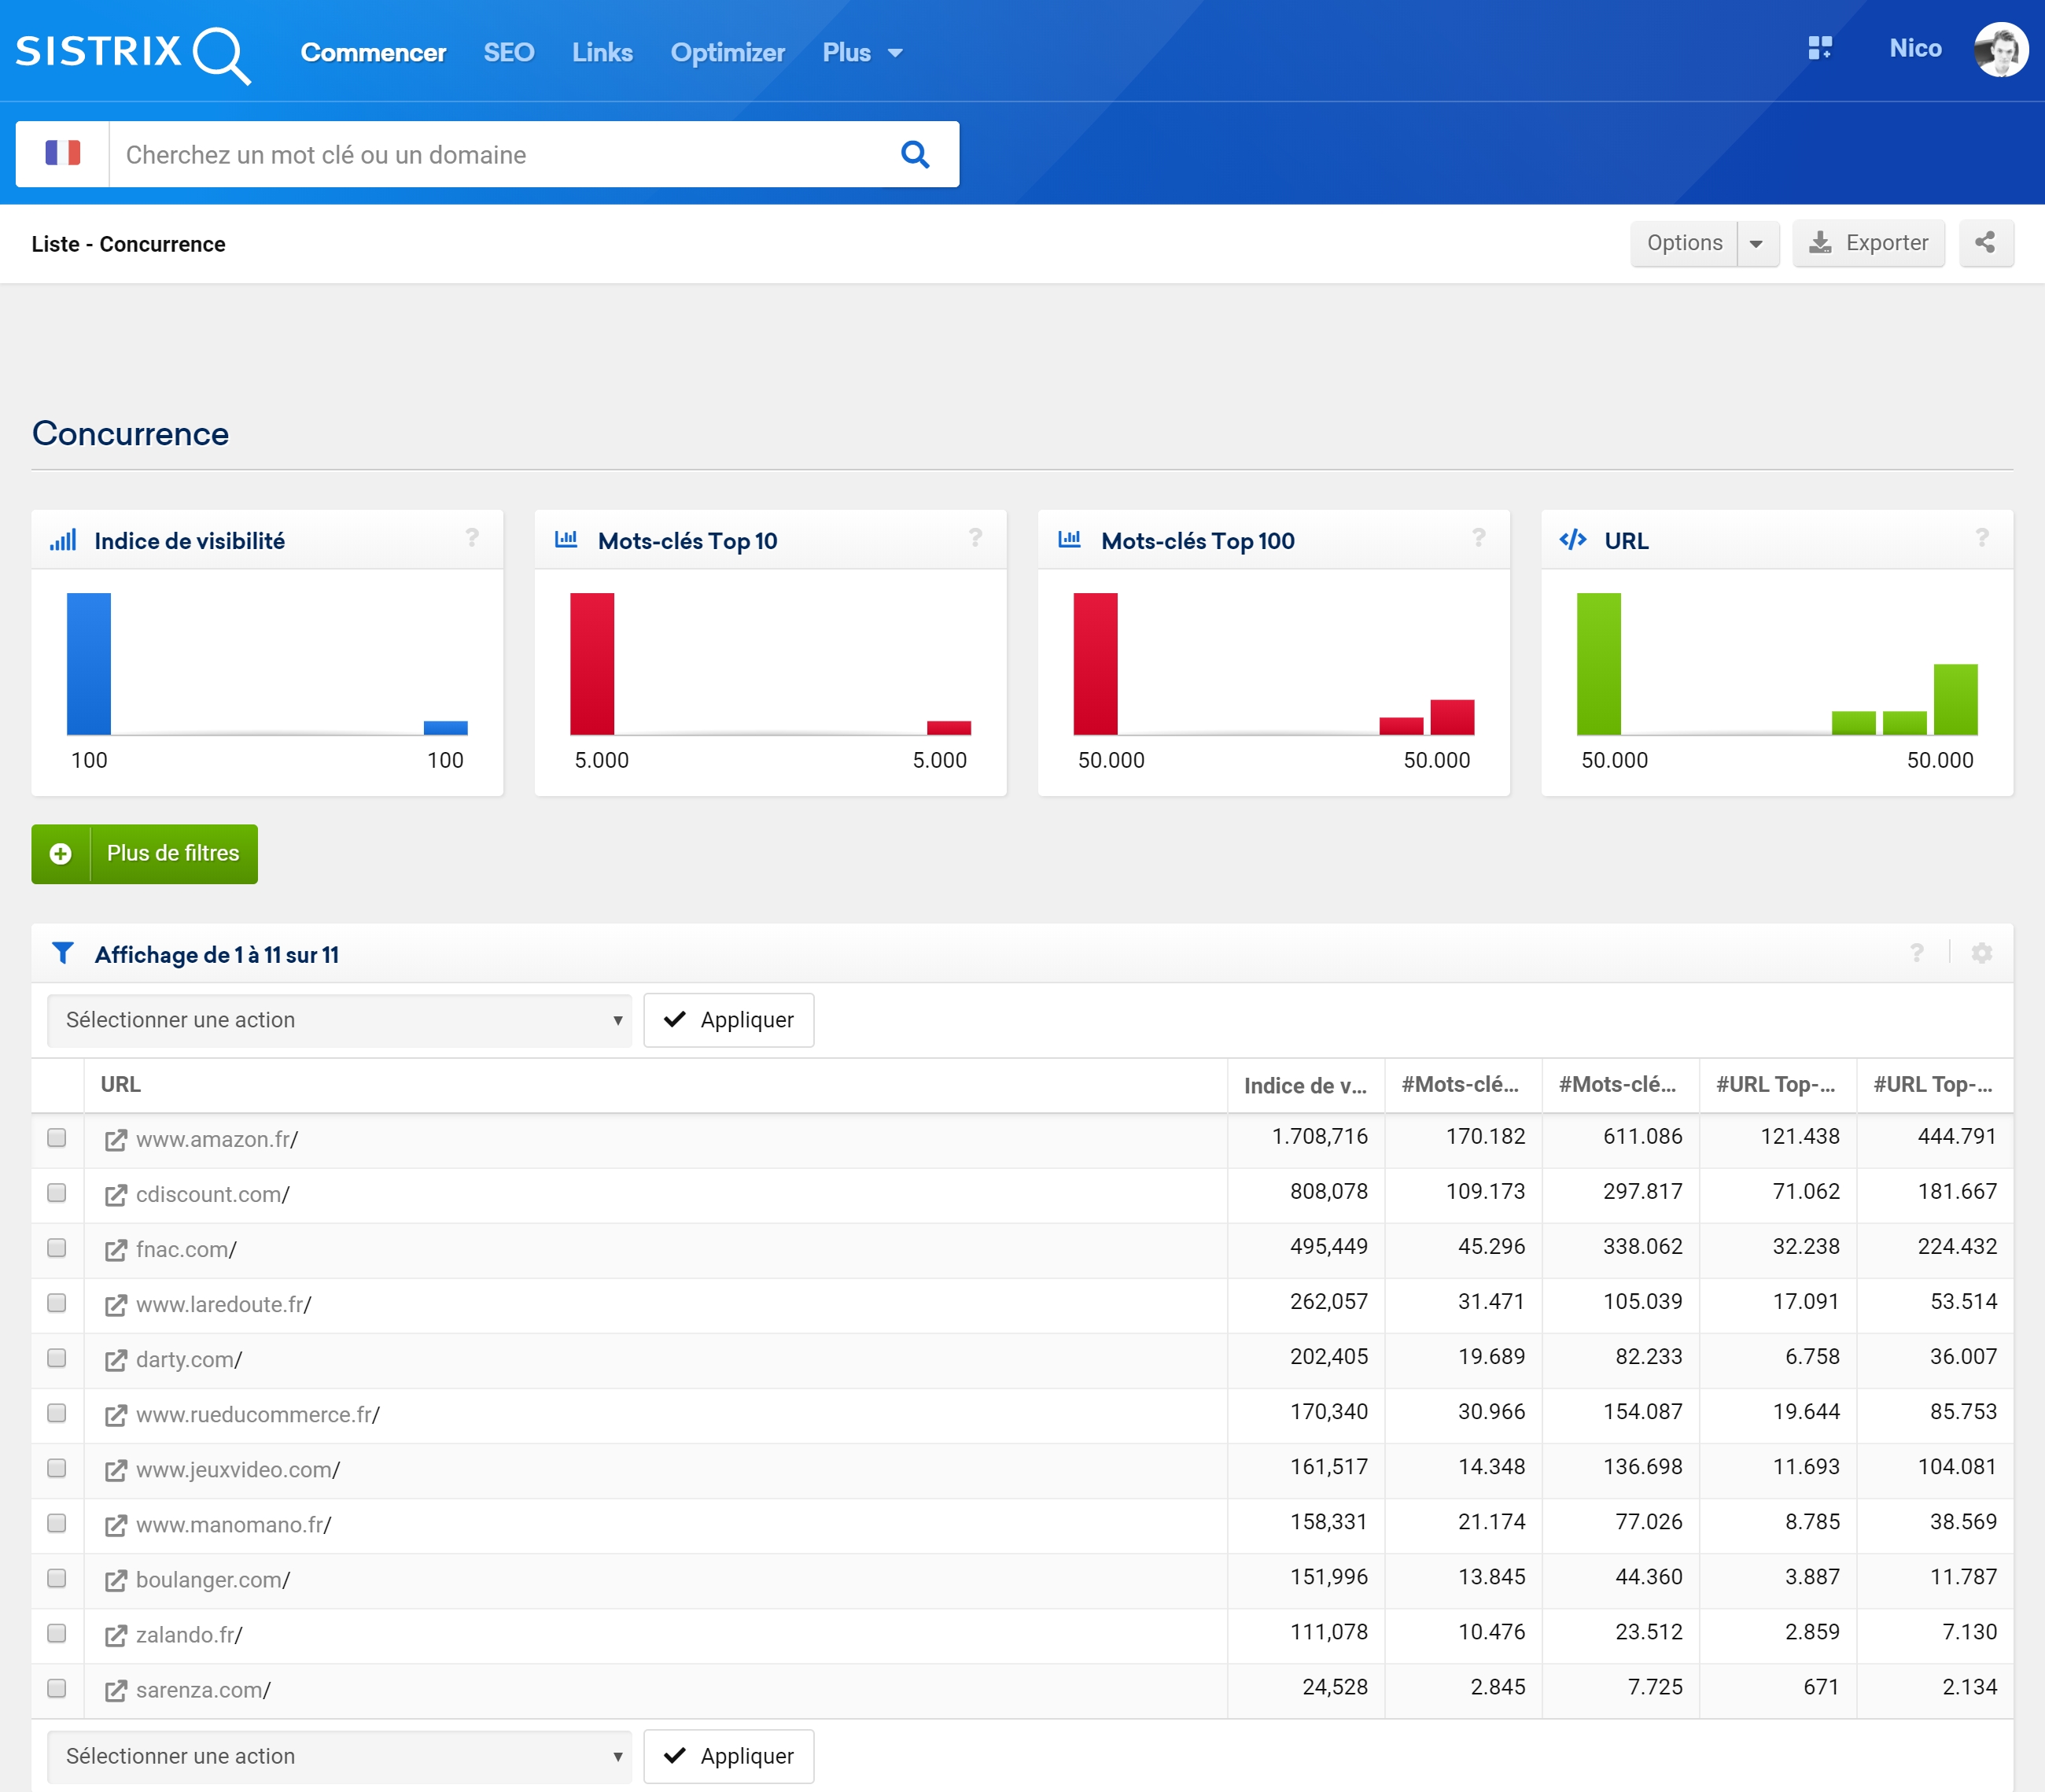2045x1792 pixels.
Task: Click the top Appliquer button
Action: point(728,1020)
